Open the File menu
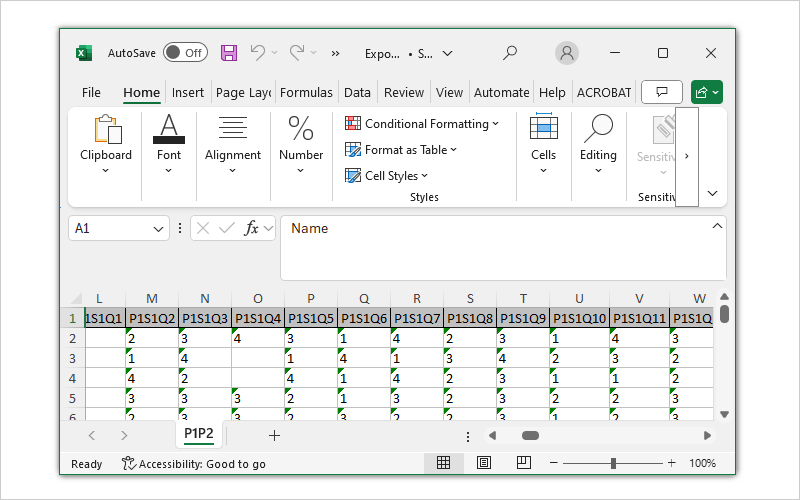 (x=91, y=92)
